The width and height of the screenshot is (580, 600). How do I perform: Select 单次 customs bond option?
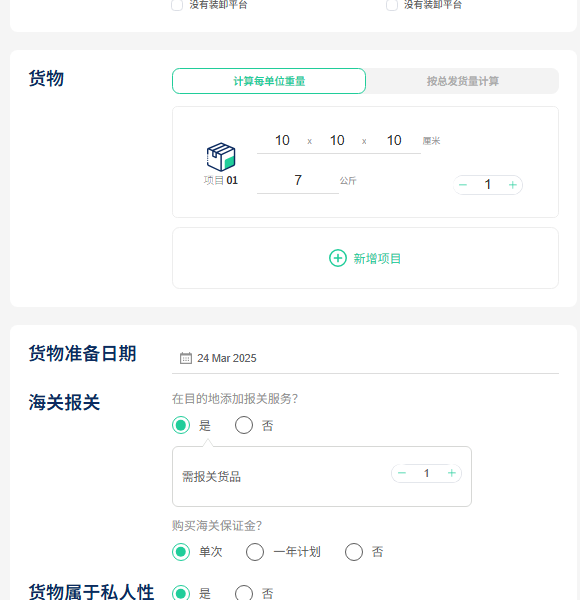point(181,552)
